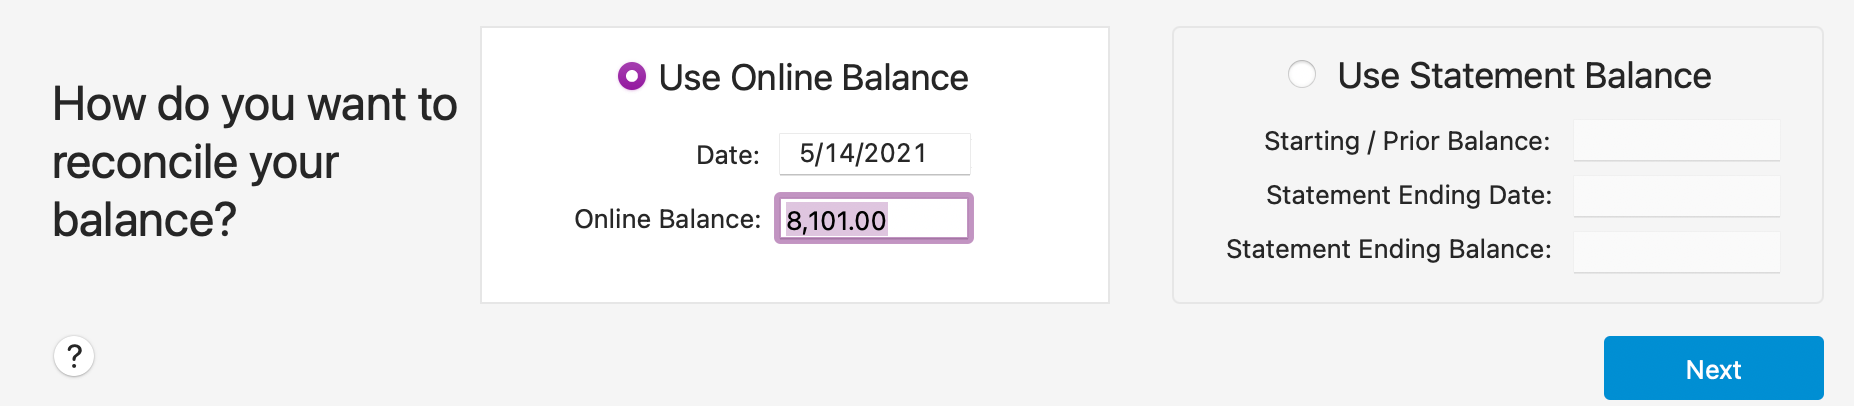Click the Statement Ending Date input field
This screenshot has height=406, width=1854.
(x=1676, y=196)
